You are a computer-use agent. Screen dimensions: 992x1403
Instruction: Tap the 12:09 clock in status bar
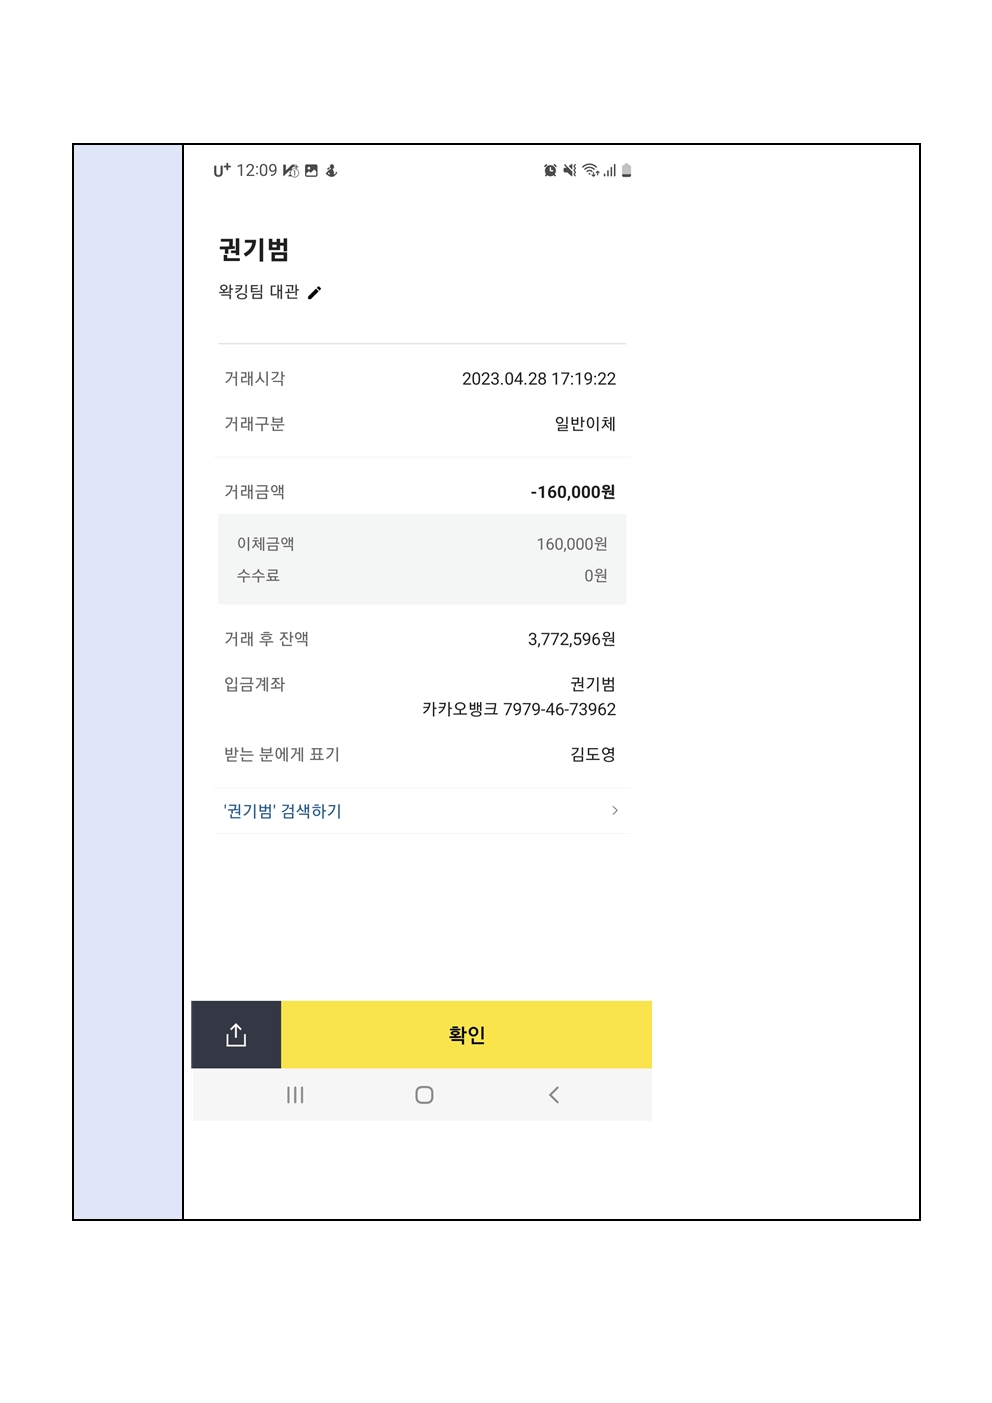click(x=256, y=171)
